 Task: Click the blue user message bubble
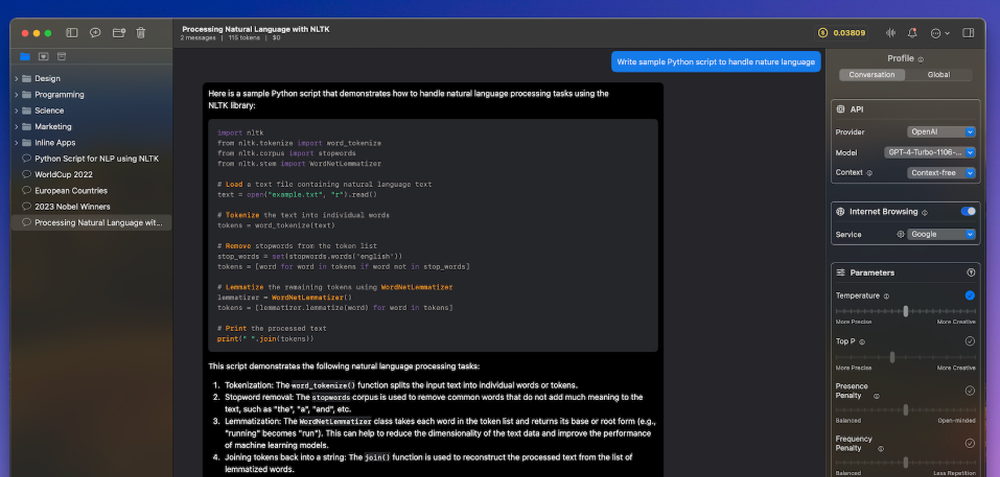pyautogui.click(x=716, y=62)
